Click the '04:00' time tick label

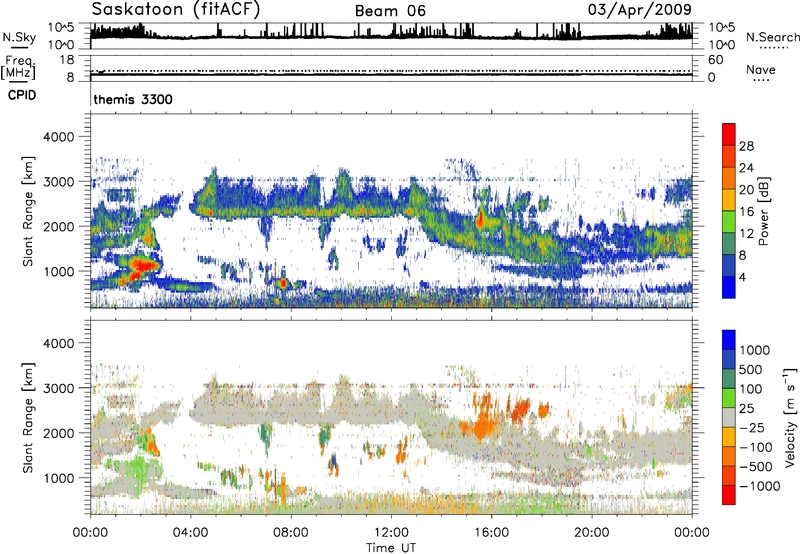tap(190, 532)
